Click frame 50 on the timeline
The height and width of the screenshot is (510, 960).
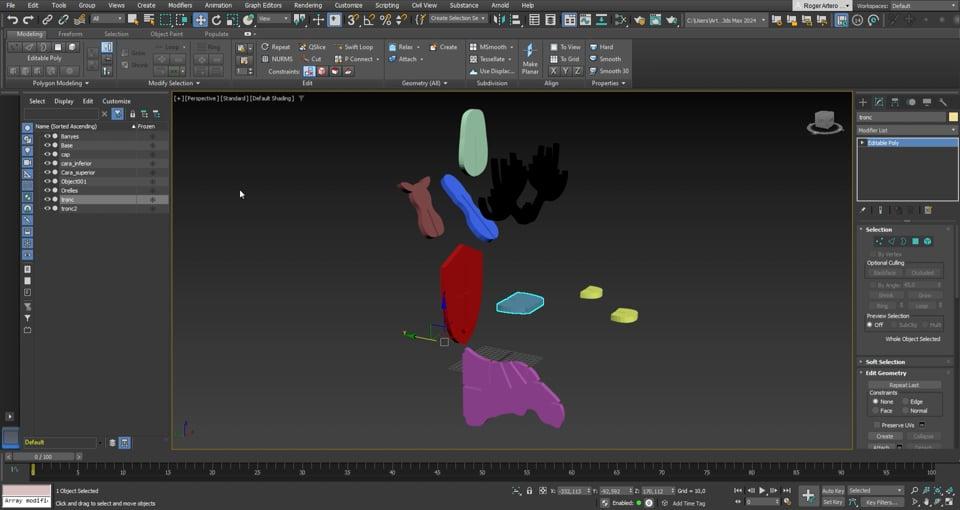482,470
